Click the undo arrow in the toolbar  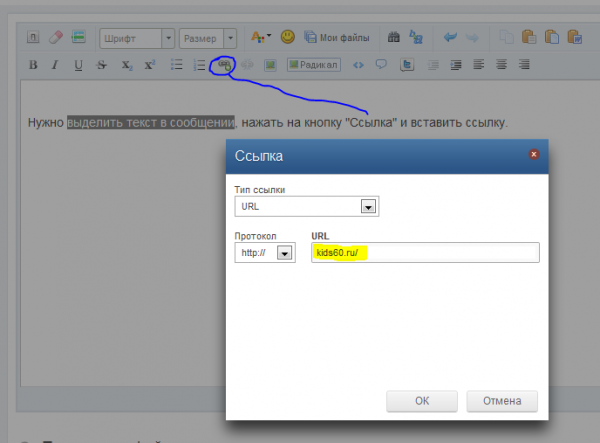(451, 38)
